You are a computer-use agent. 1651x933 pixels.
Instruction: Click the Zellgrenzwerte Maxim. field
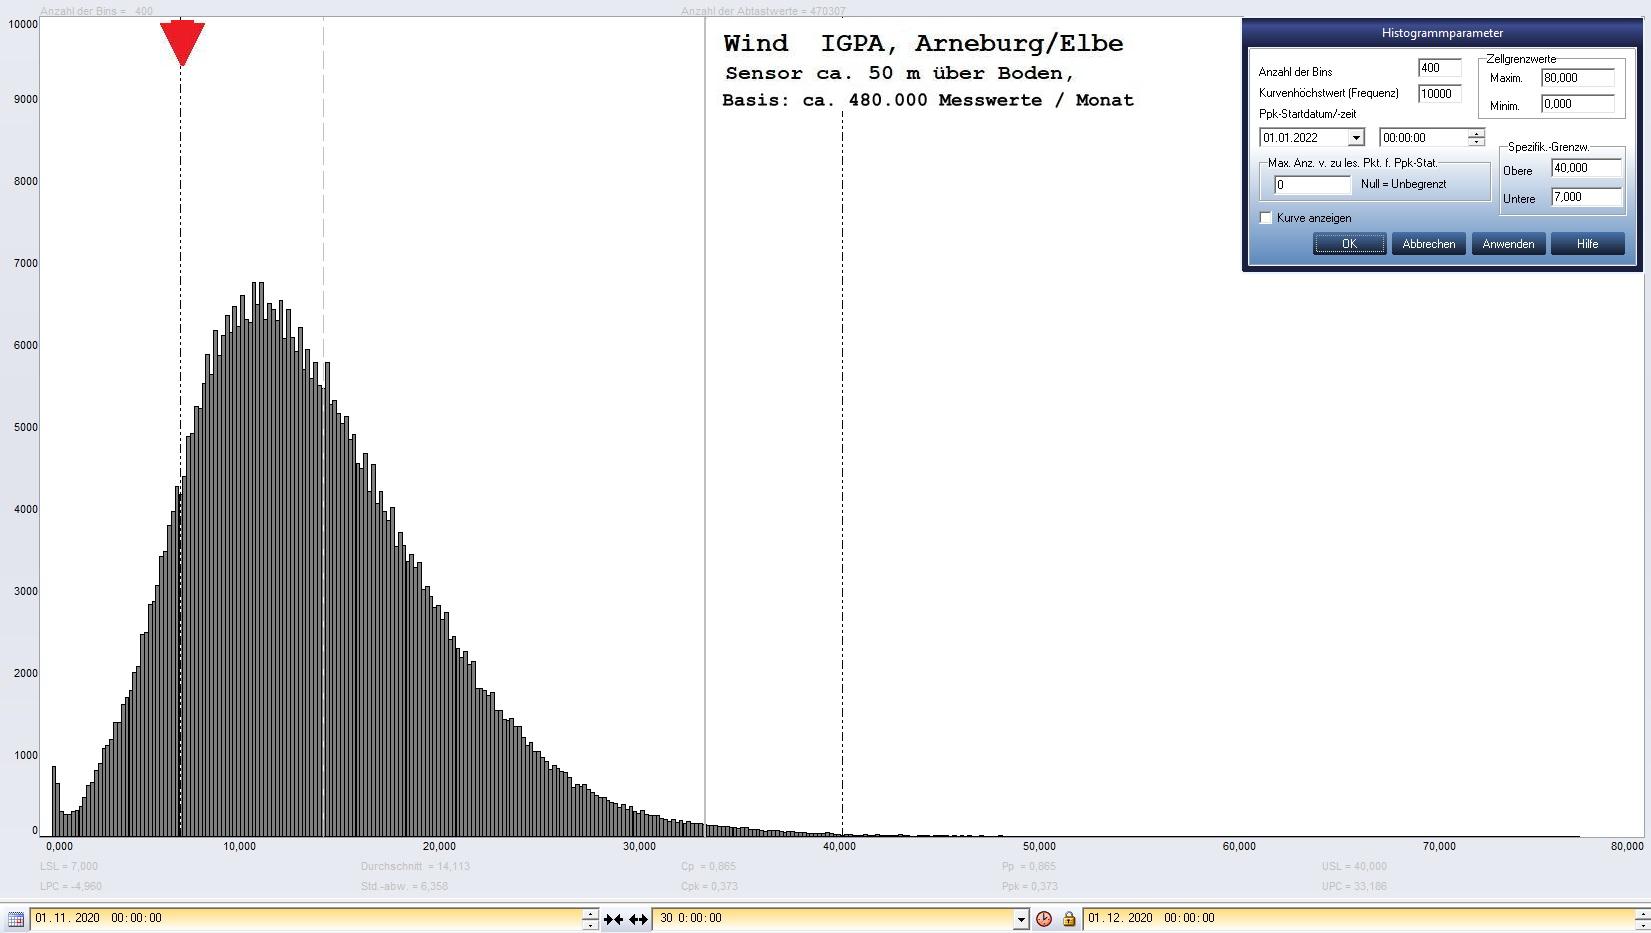coord(1577,78)
